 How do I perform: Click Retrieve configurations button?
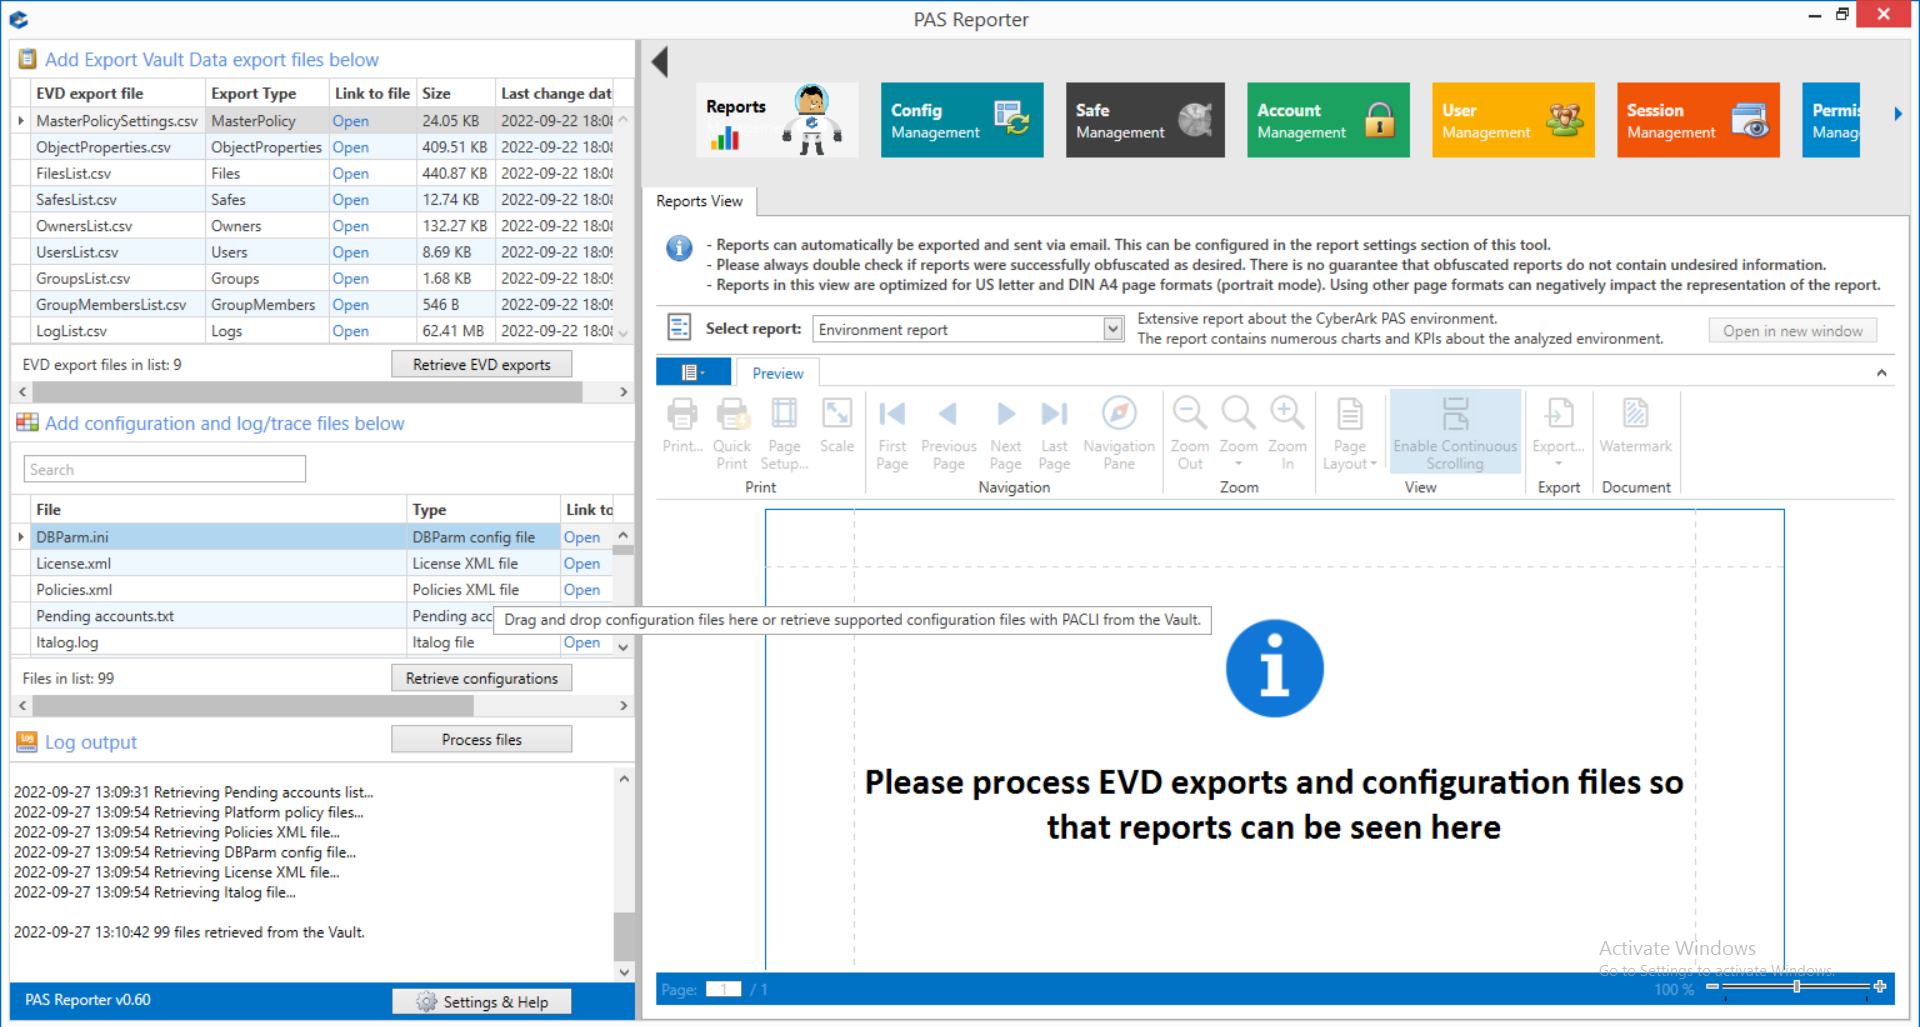click(x=481, y=678)
